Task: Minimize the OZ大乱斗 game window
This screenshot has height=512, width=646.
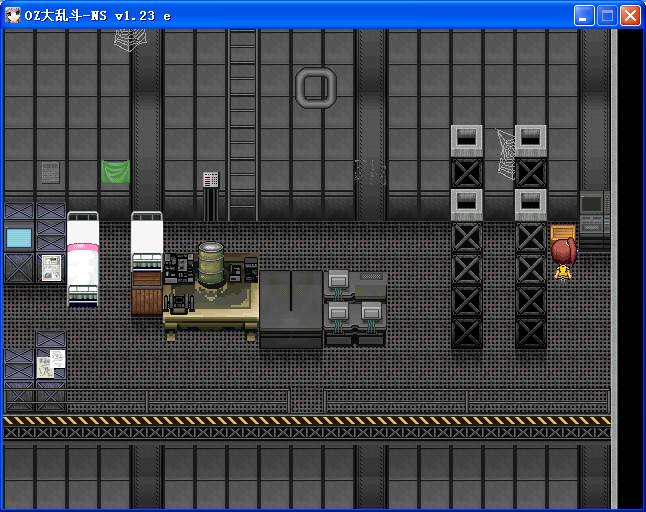Action: [584, 16]
